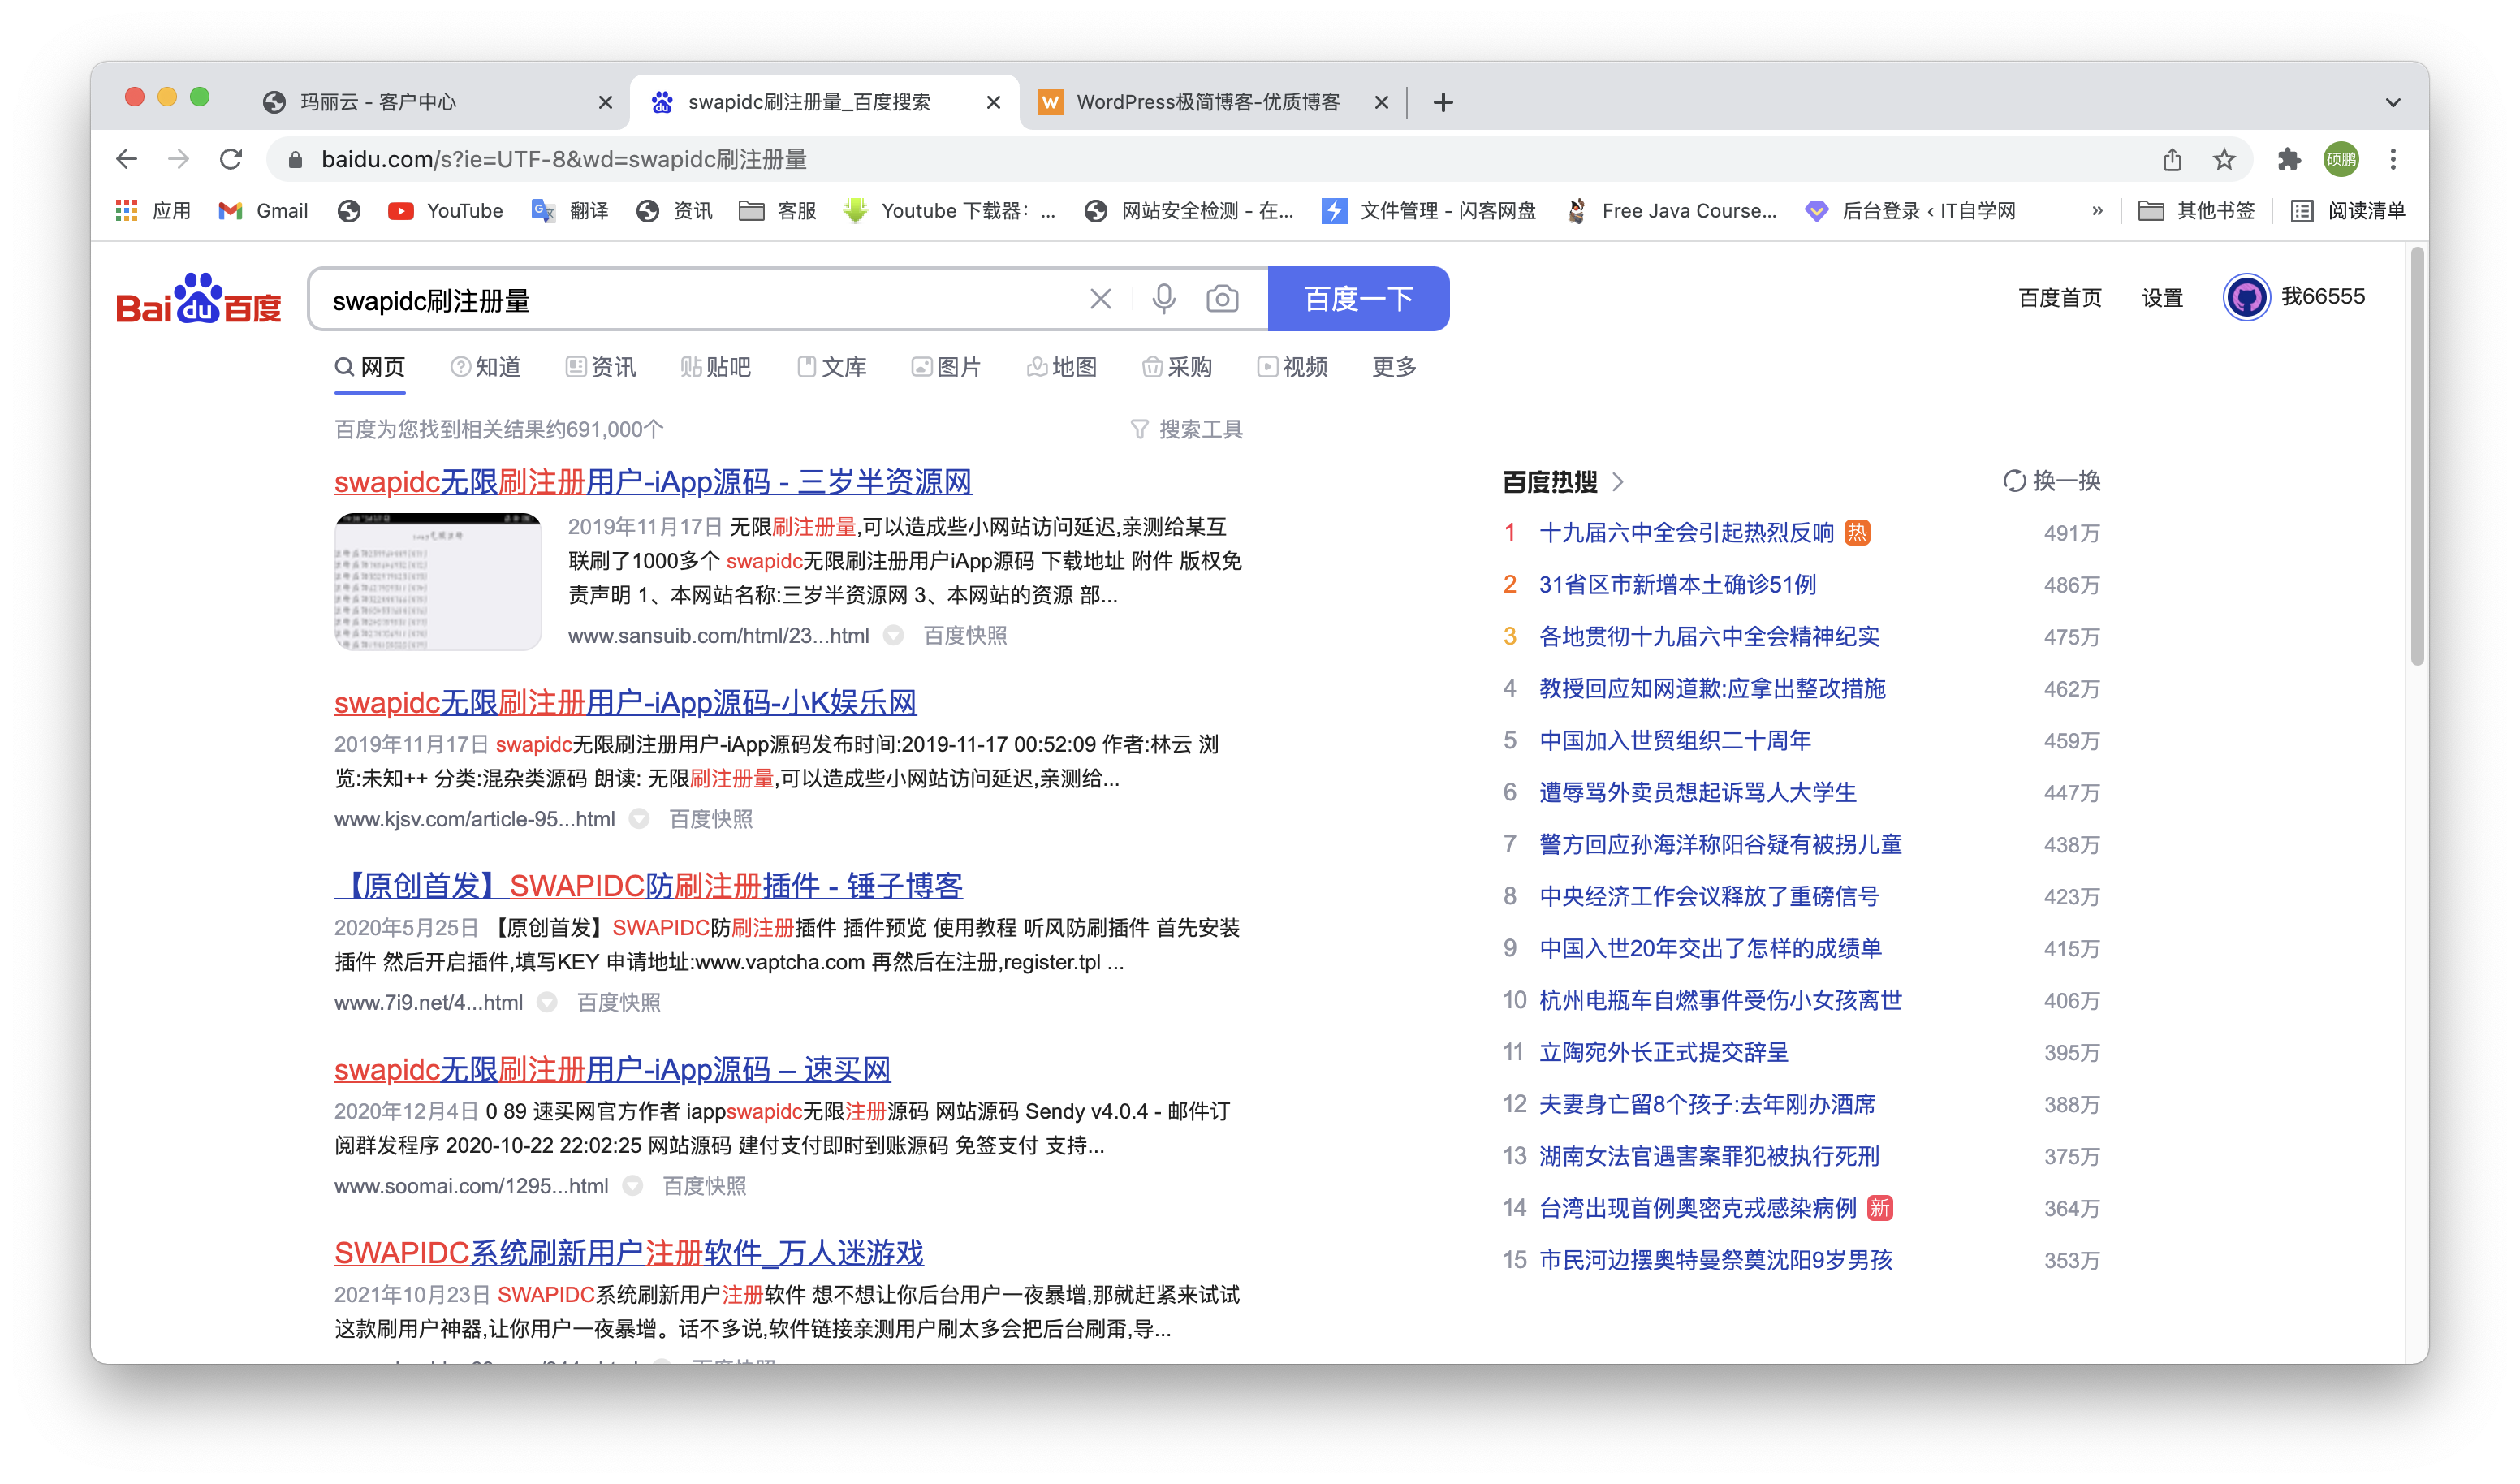This screenshot has height=1484, width=2520.
Task: Open the 阅读清单 reading list
Action: click(x=2347, y=211)
